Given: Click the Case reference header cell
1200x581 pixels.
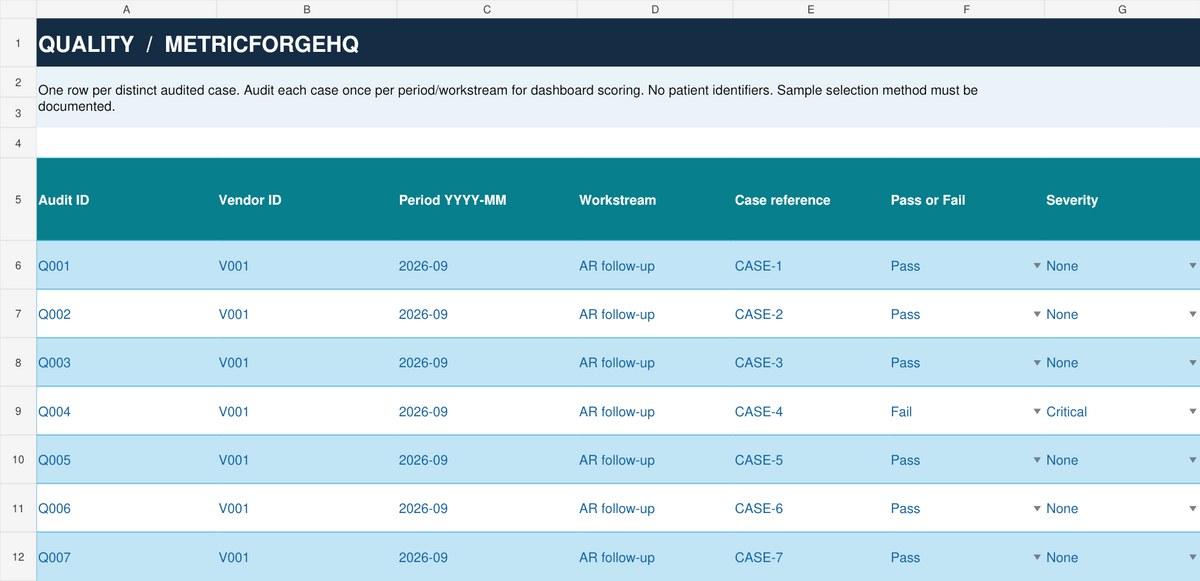Looking at the screenshot, I should (x=811, y=200).
